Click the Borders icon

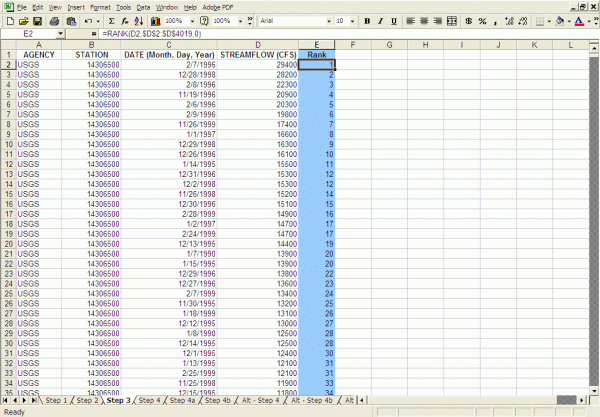540,21
